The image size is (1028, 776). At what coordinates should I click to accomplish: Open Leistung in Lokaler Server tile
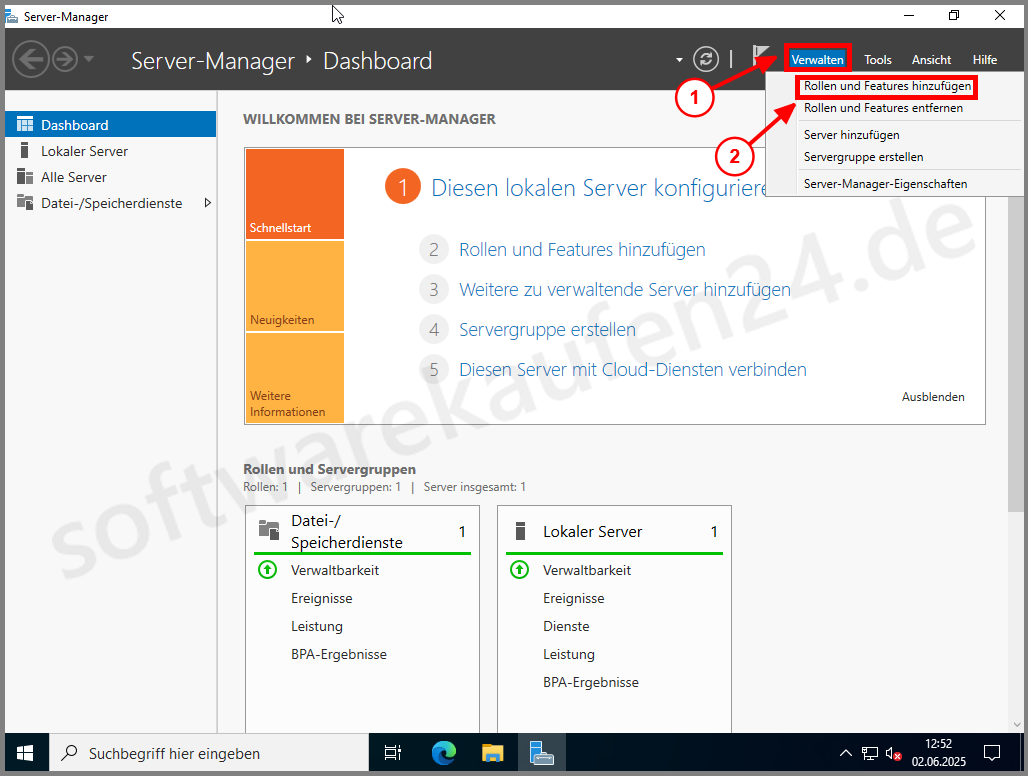(x=568, y=654)
